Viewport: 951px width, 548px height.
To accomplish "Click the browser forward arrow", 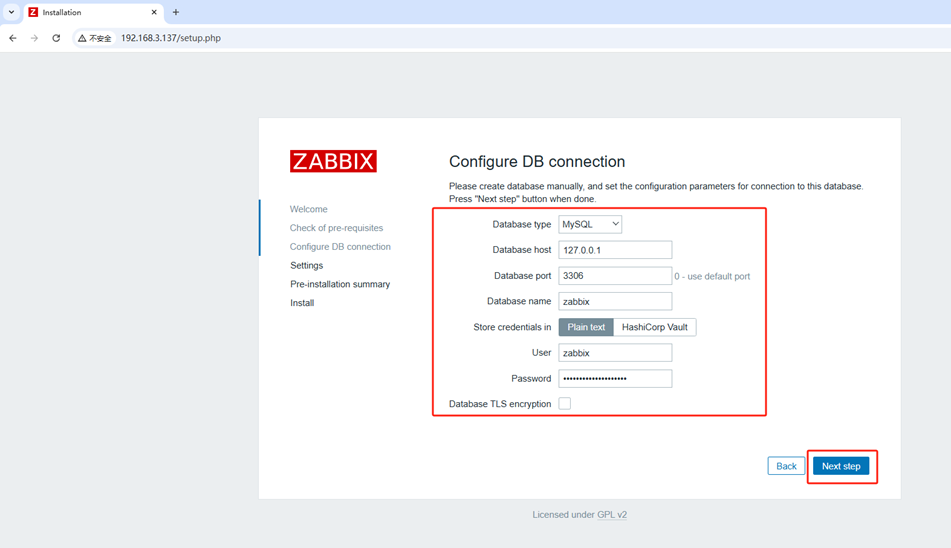I will [35, 38].
